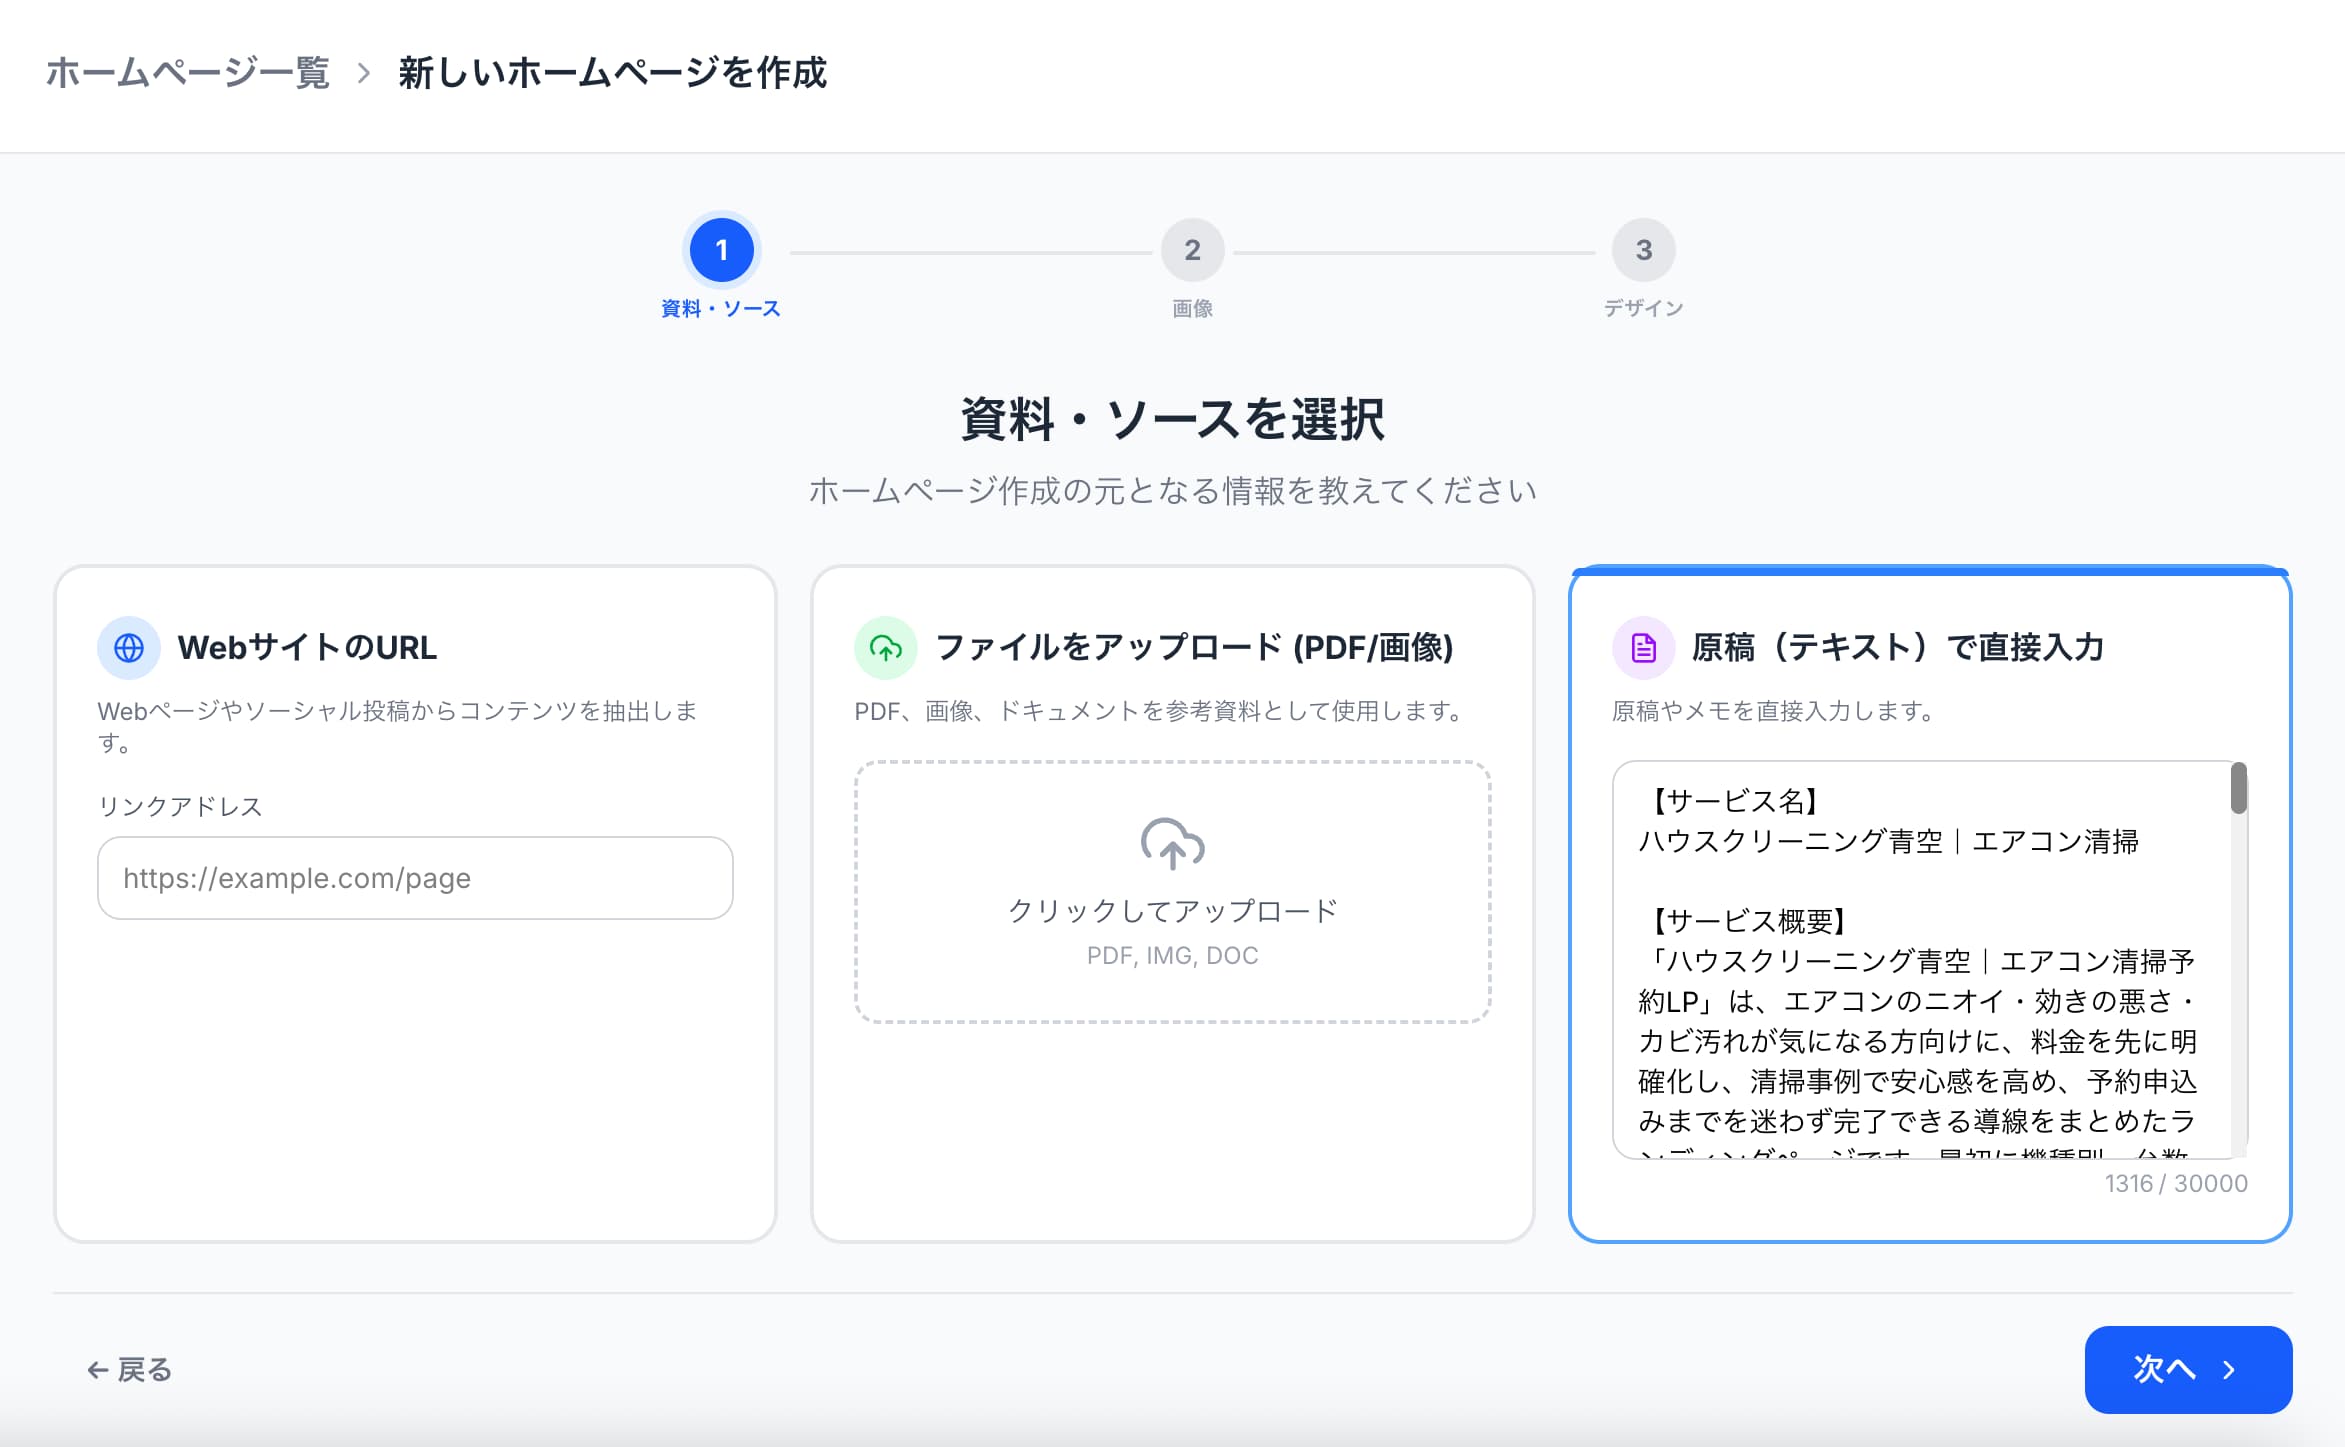Go to step 1 資料・ソース circle
The height and width of the screenshot is (1447, 2345).
(x=721, y=250)
